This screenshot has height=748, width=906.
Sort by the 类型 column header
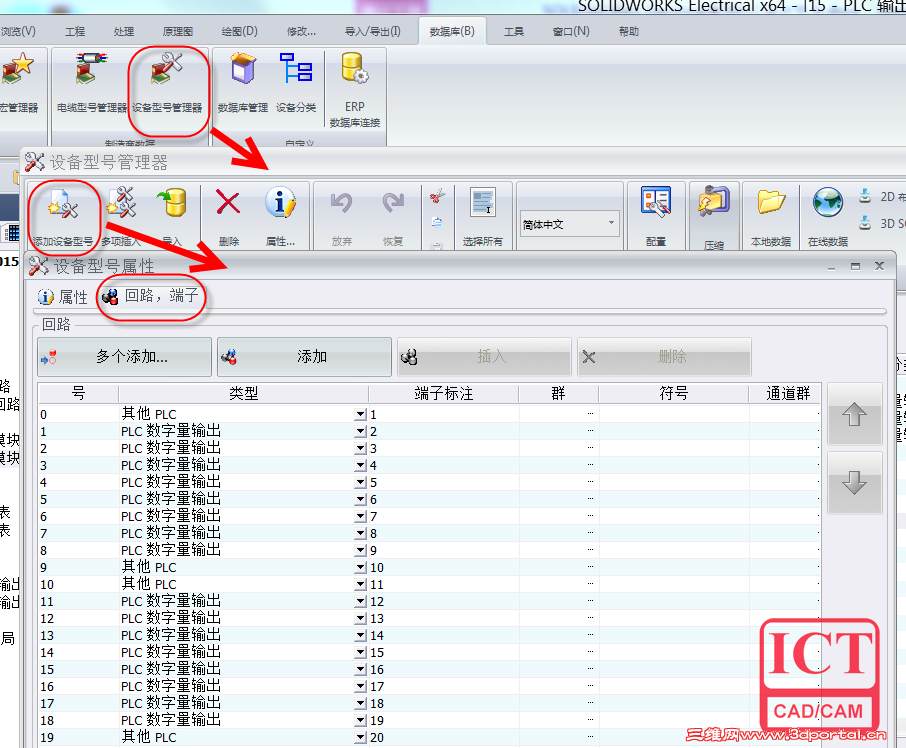[243, 393]
